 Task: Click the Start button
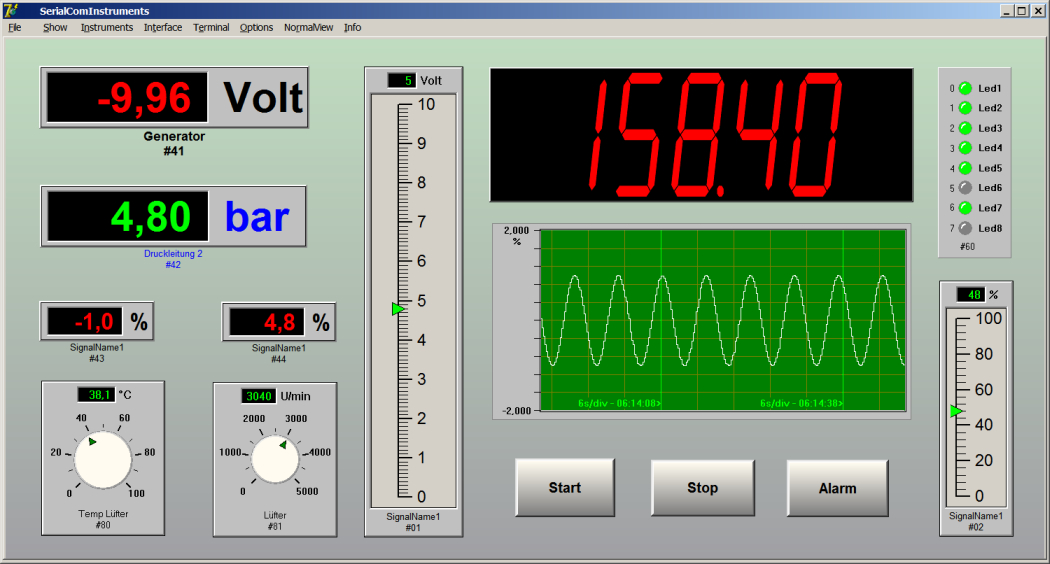[565, 488]
